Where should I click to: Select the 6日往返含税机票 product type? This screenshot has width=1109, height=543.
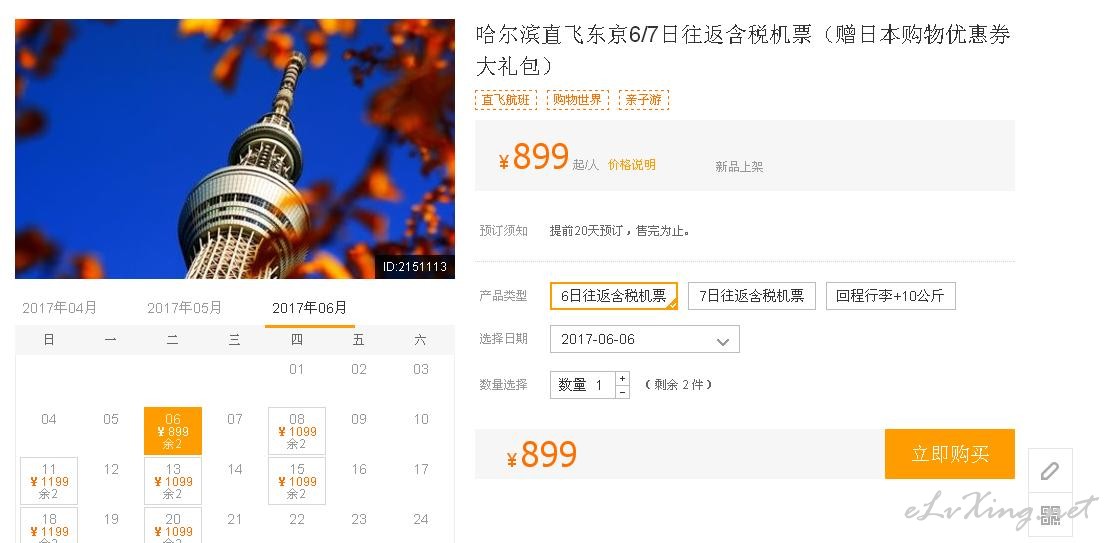coord(613,296)
